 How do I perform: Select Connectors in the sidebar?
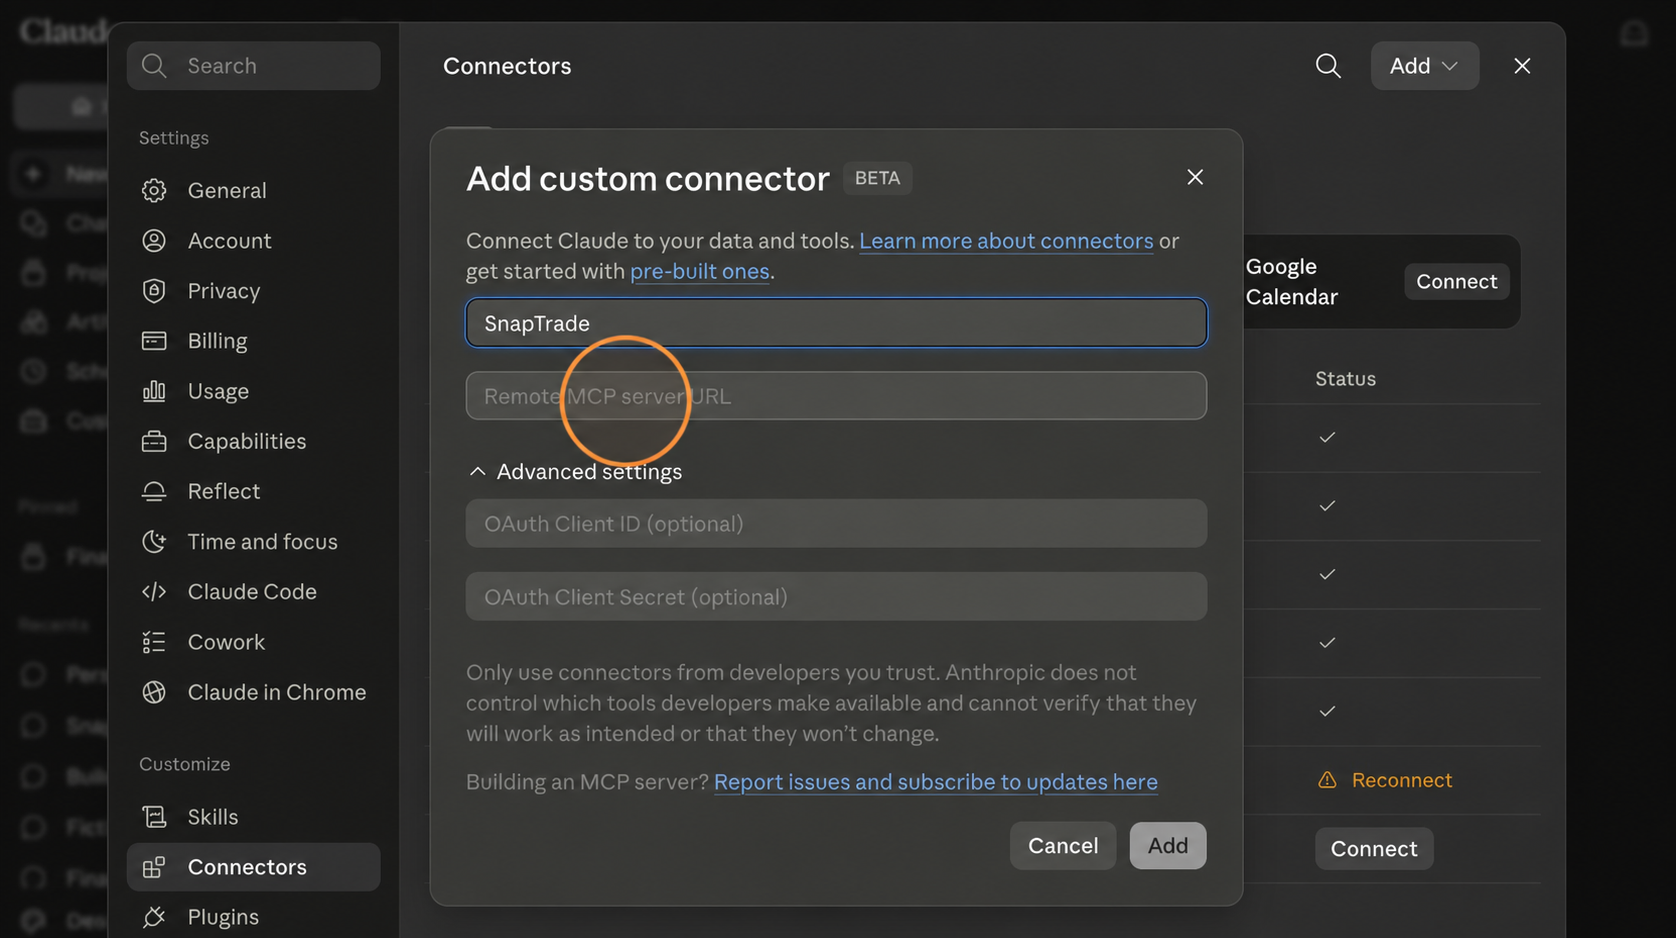(253, 867)
